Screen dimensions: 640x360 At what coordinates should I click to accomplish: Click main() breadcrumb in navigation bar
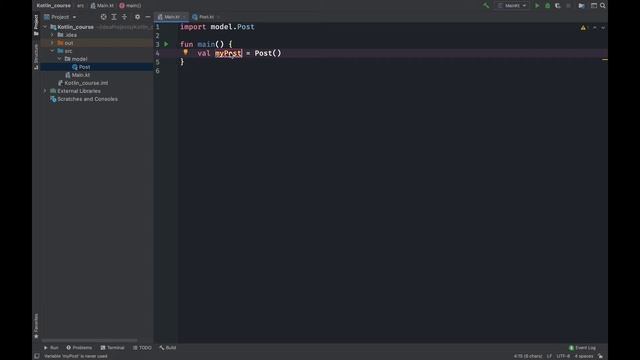click(130, 6)
